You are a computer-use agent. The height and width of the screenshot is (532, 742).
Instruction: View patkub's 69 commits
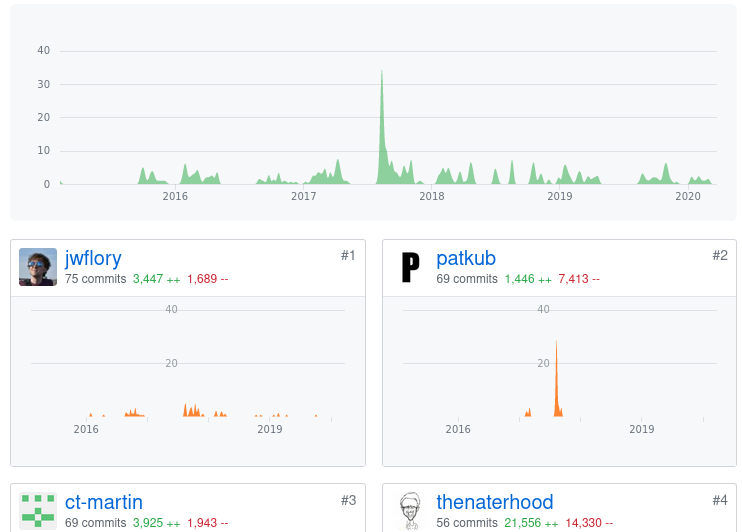[x=466, y=279]
